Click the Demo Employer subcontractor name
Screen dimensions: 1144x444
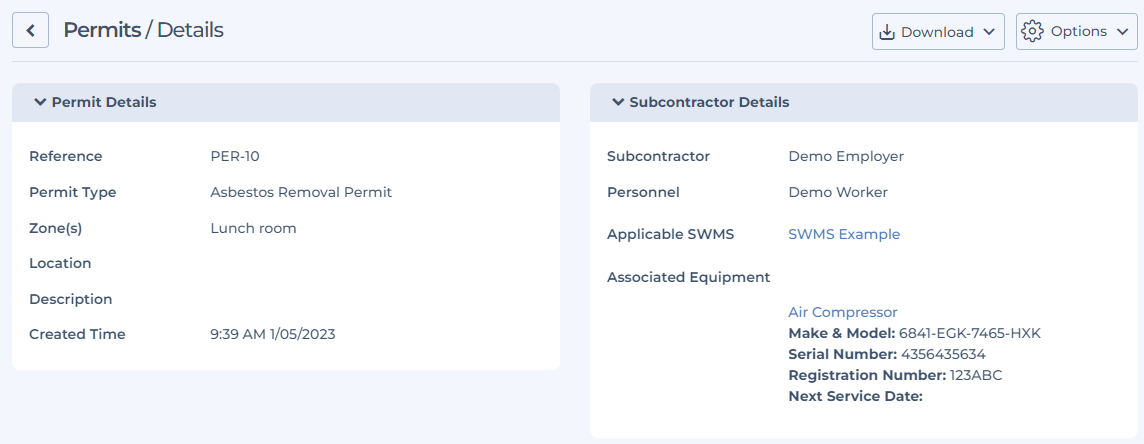846,156
